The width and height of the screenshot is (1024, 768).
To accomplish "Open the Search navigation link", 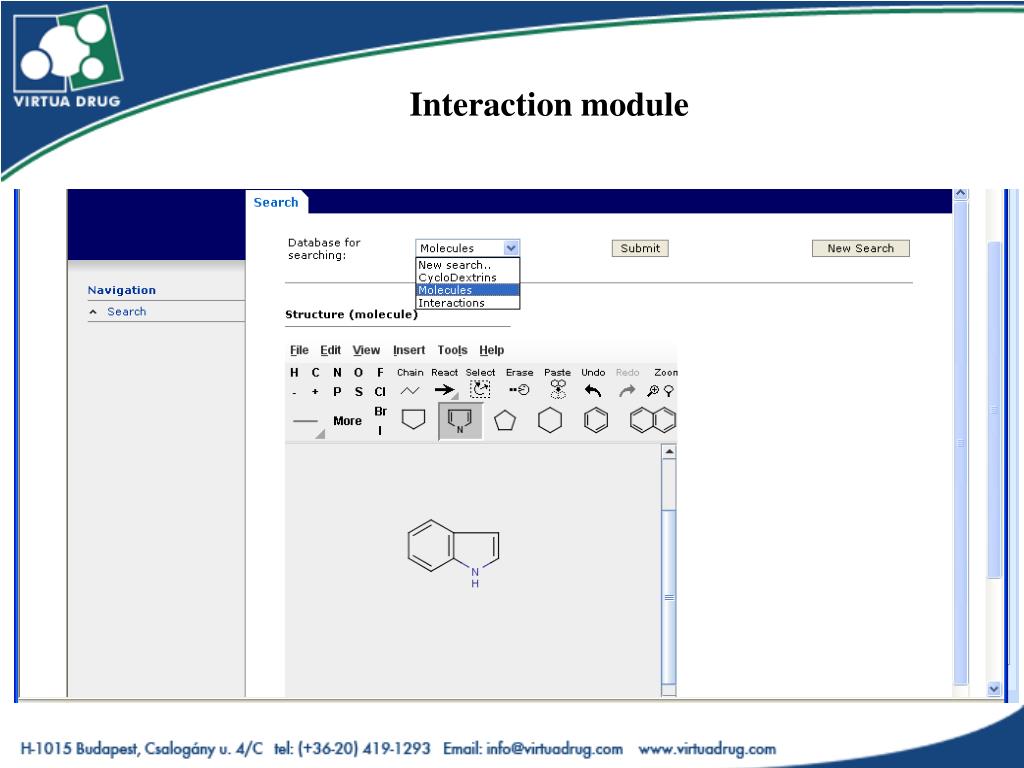I will 127,312.
